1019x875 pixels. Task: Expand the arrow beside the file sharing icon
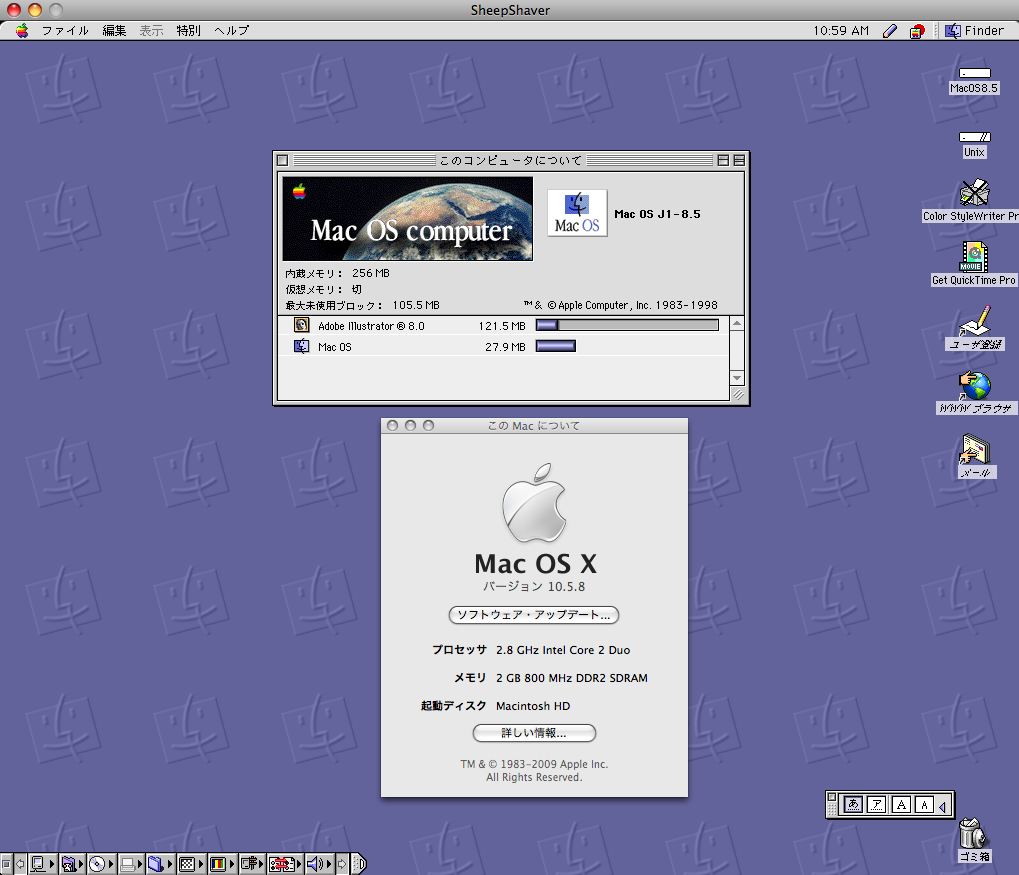(81, 864)
